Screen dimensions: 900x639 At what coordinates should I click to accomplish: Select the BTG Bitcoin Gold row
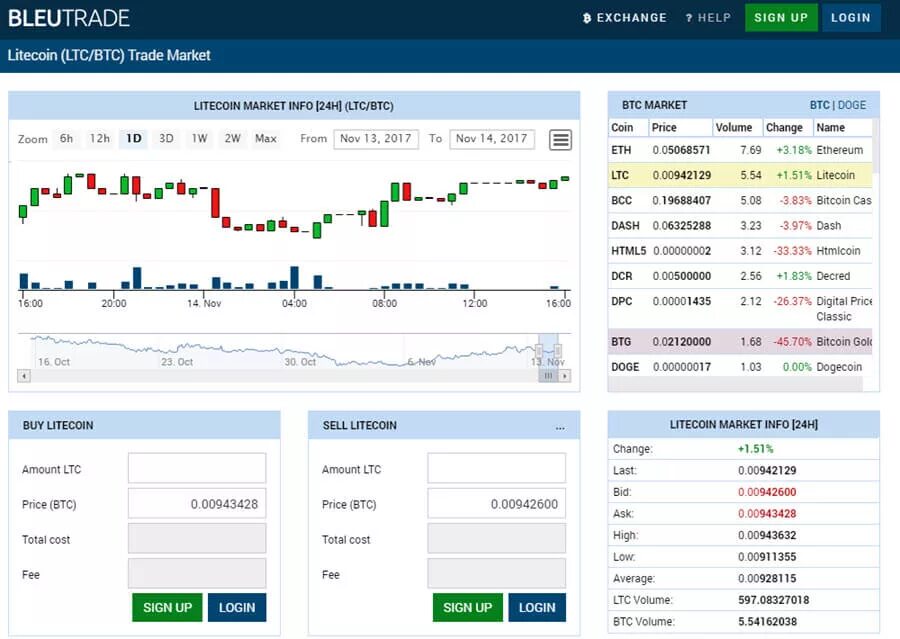[x=740, y=342]
